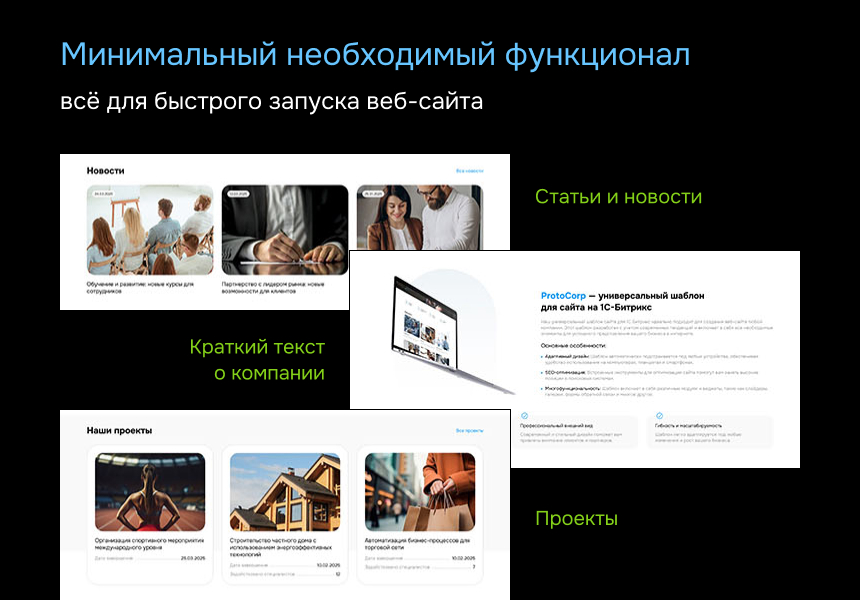Open the wooden house project image
Image resolution: width=860 pixels, height=600 pixels.
coord(284,492)
